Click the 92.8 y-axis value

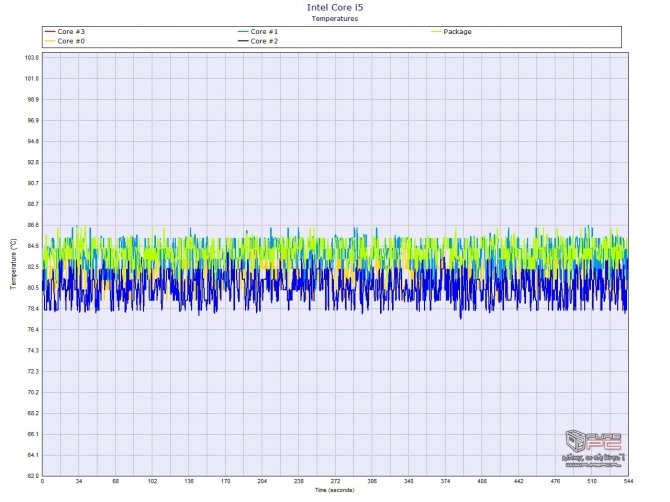tap(33, 162)
